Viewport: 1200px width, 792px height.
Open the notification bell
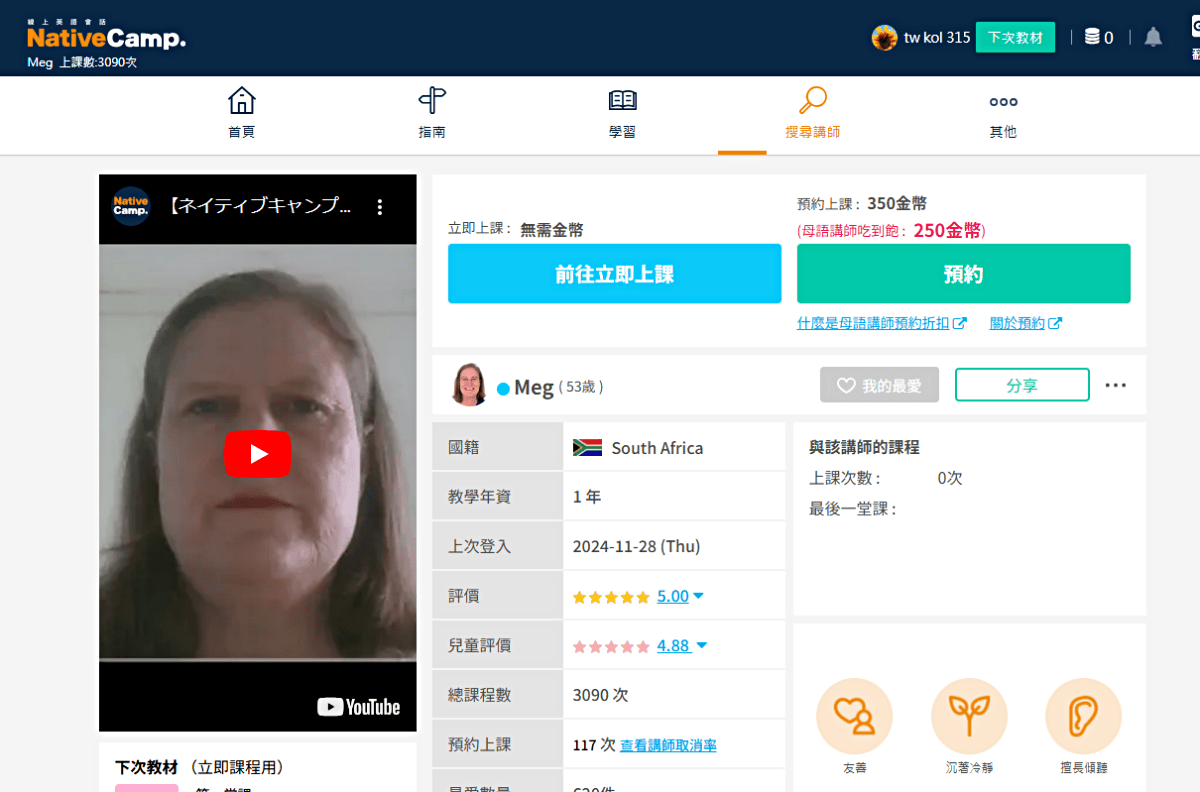click(x=1153, y=37)
